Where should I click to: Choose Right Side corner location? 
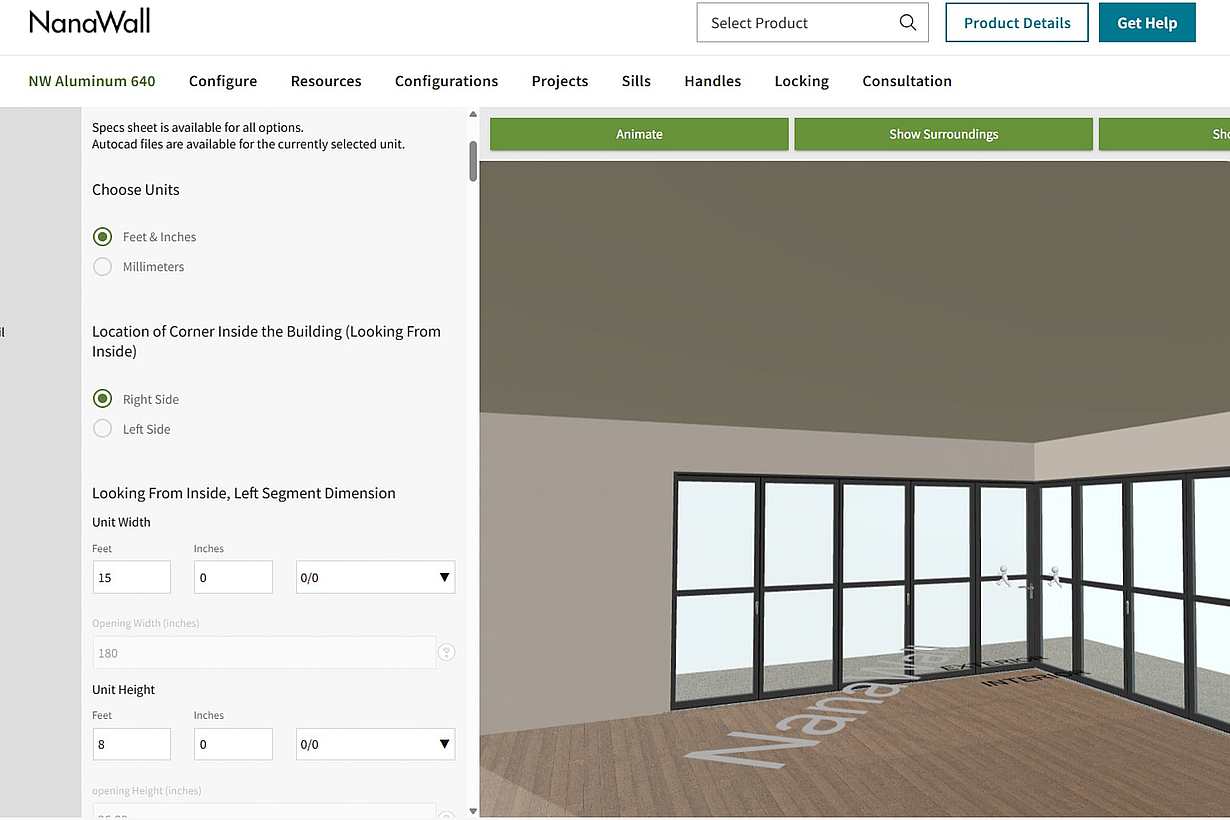pos(102,399)
